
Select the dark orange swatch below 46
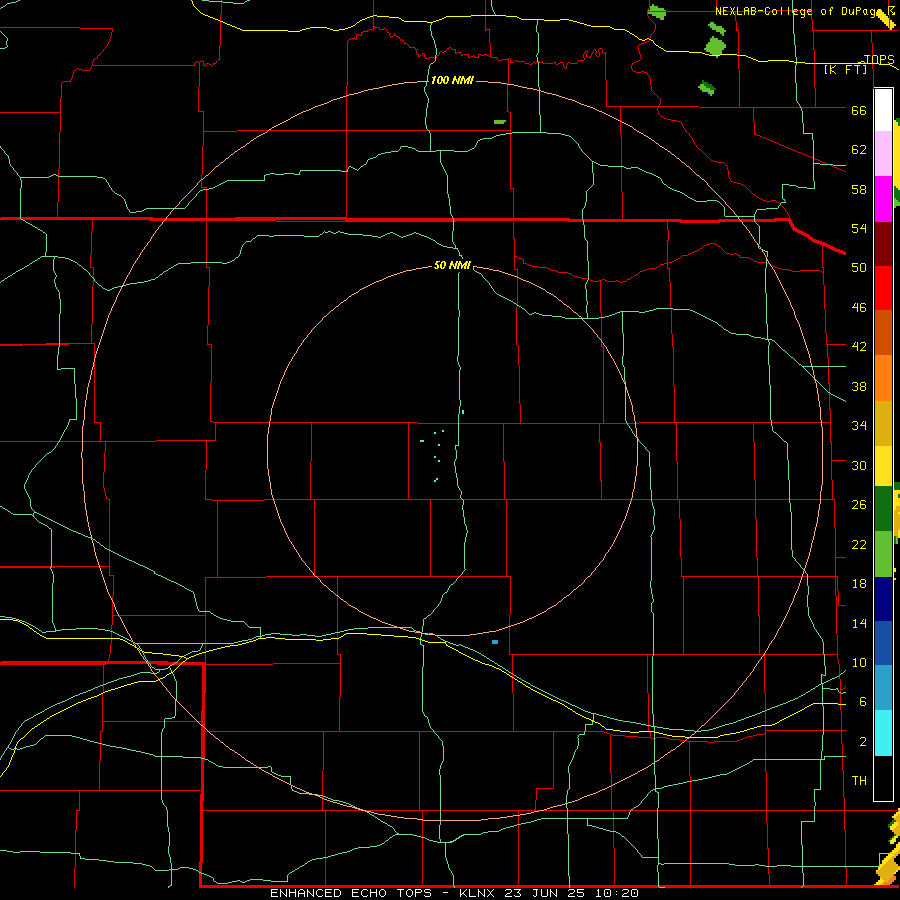coord(883,333)
